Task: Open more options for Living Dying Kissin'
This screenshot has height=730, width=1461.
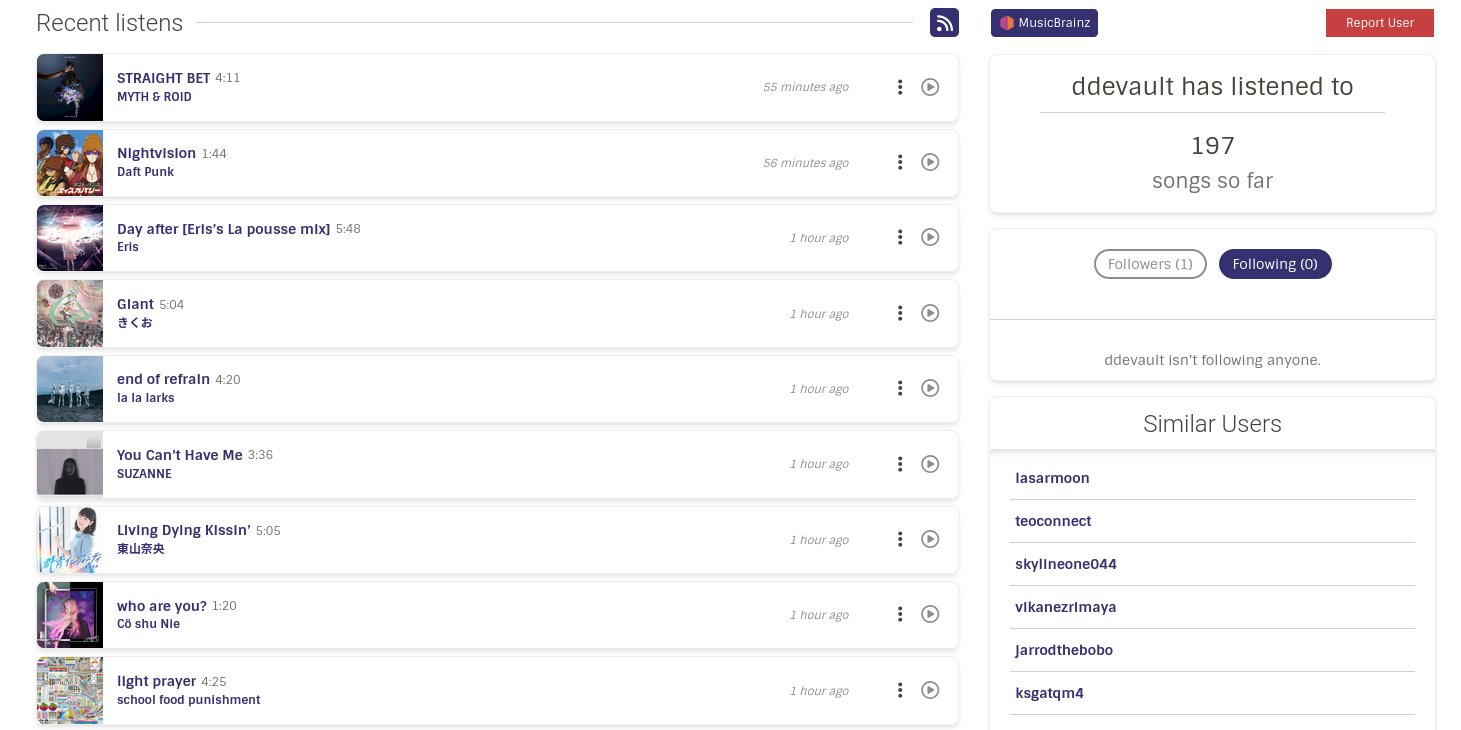Action: click(900, 539)
